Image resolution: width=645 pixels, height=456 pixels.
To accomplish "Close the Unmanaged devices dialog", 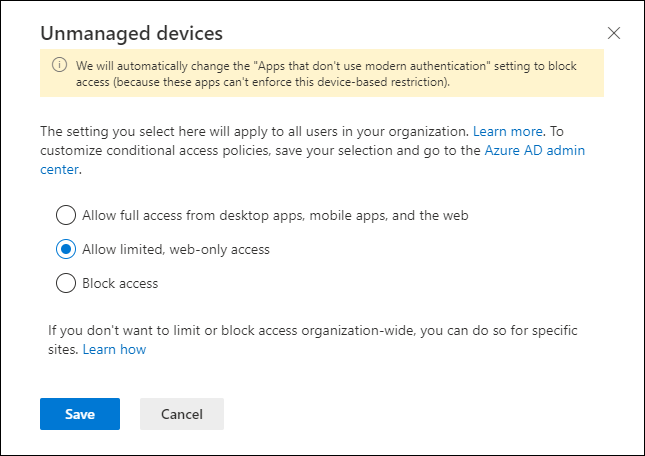I will [614, 33].
